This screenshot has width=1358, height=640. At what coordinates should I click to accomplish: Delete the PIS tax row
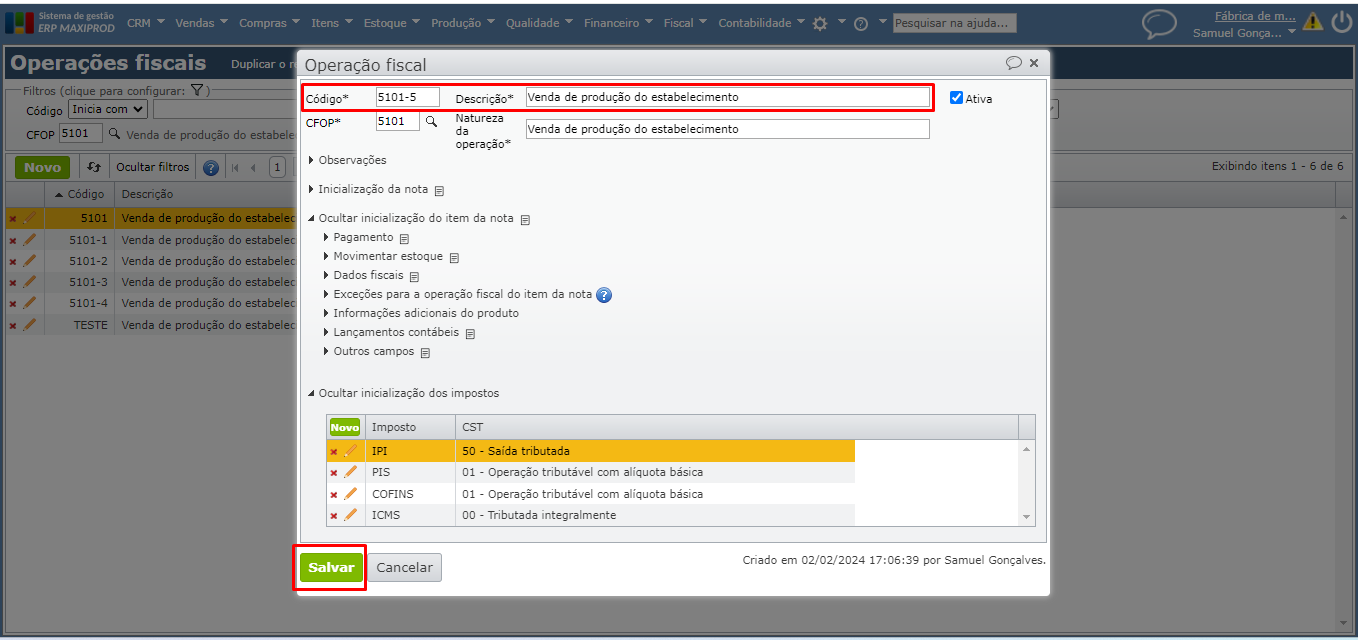334,473
